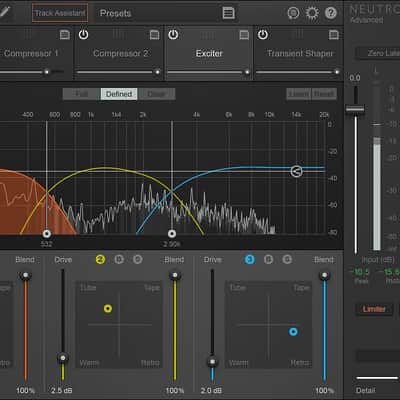400x400 pixels.
Task: Click the blue band 100% blend value
Action: click(x=324, y=390)
